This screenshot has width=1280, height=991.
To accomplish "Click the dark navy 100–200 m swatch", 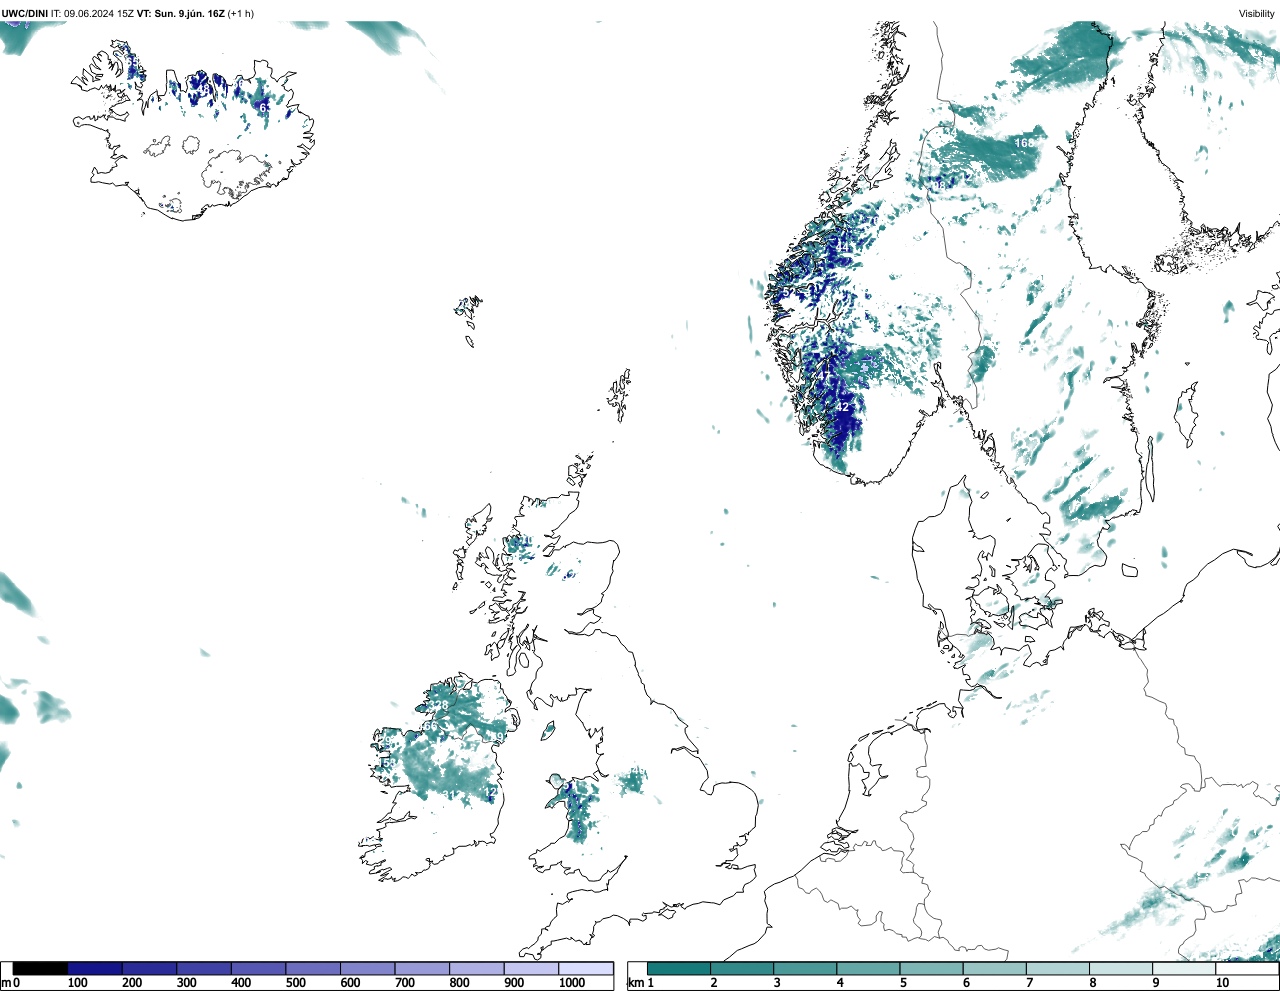I will [95, 968].
